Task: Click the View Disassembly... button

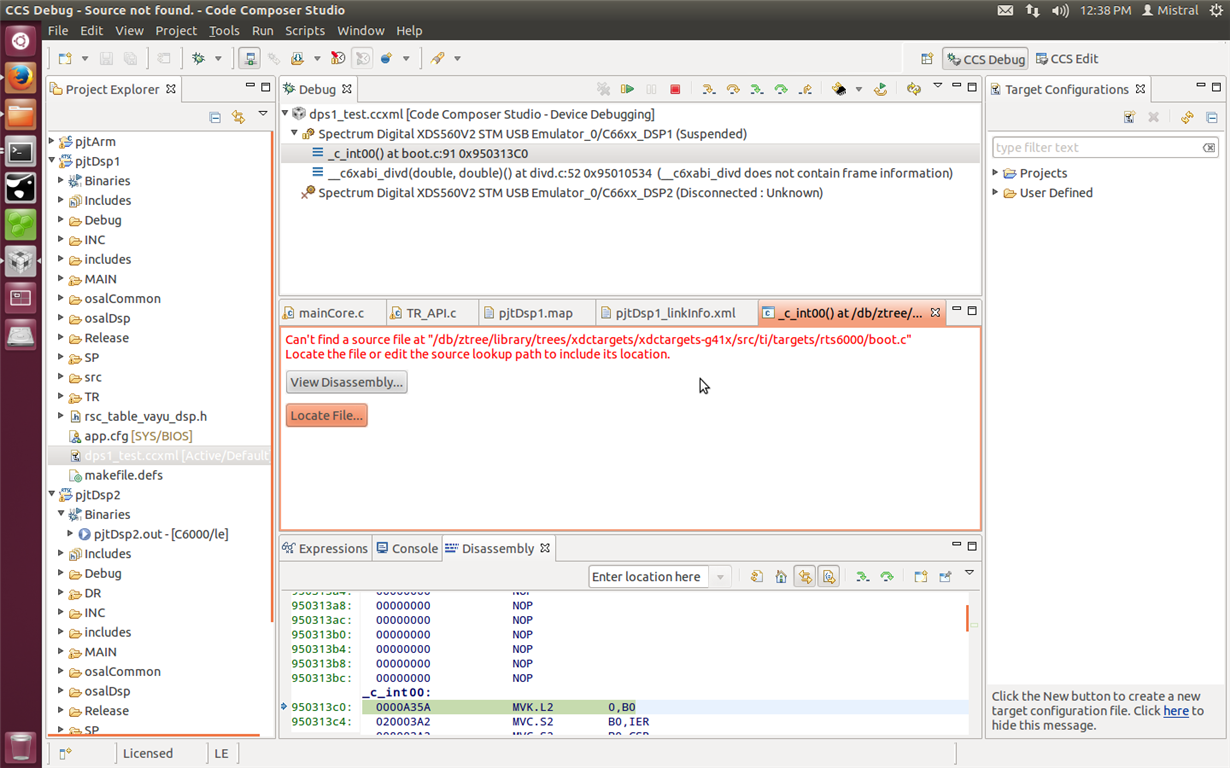Action: pyautogui.click(x=347, y=382)
